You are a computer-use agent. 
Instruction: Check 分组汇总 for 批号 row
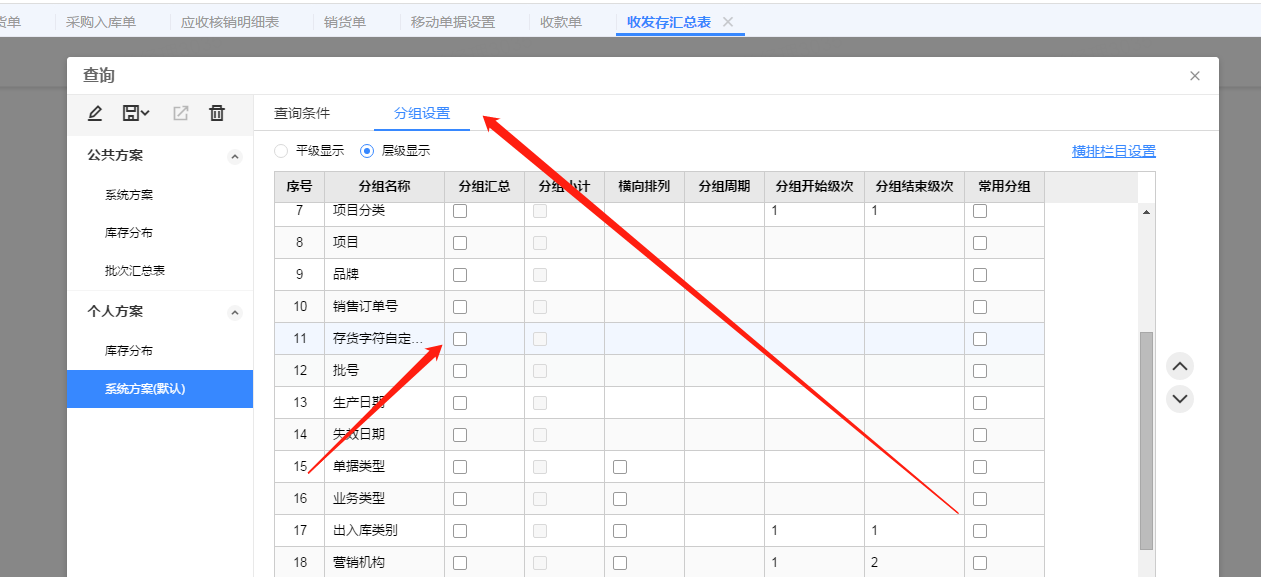[460, 371]
